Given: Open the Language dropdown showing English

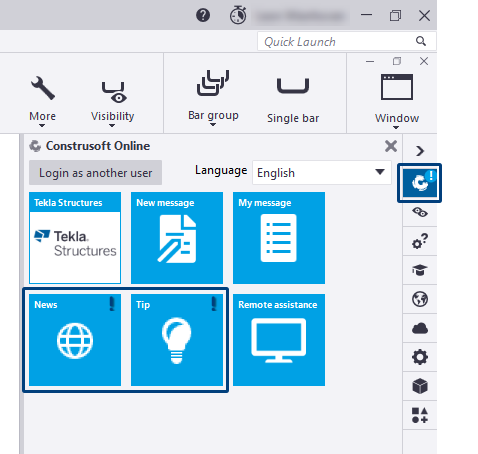Looking at the screenshot, I should tap(322, 173).
